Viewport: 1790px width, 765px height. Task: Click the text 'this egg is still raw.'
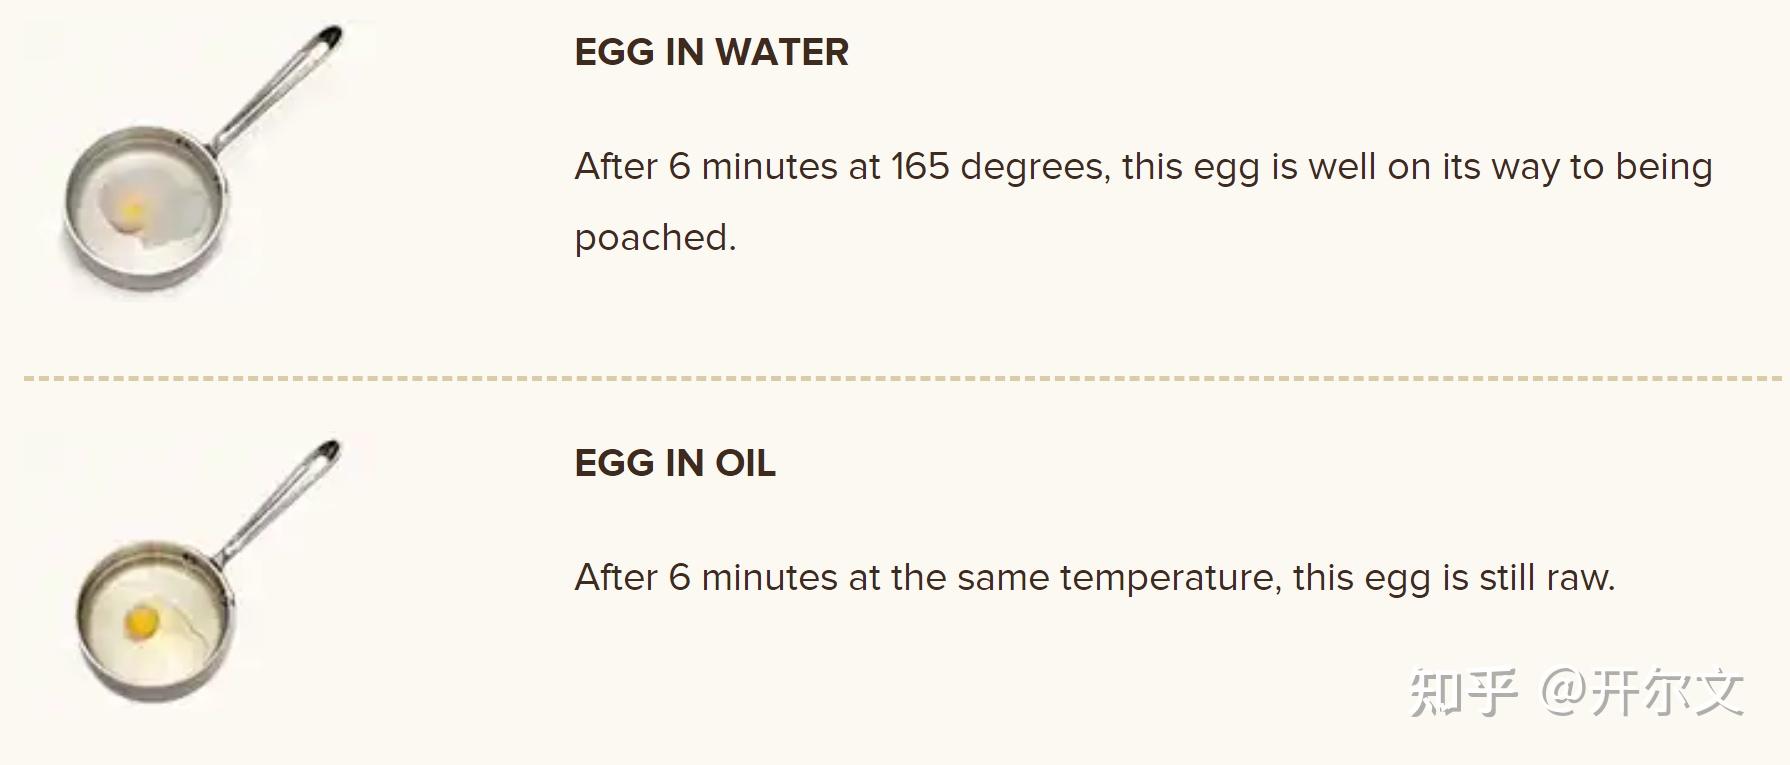1454,578
